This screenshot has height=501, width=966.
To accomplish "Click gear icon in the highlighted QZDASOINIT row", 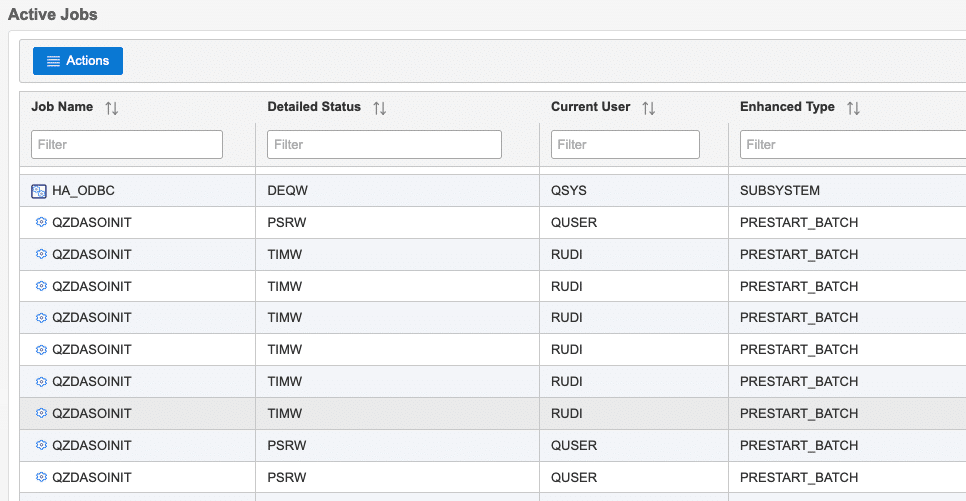I will 41,413.
